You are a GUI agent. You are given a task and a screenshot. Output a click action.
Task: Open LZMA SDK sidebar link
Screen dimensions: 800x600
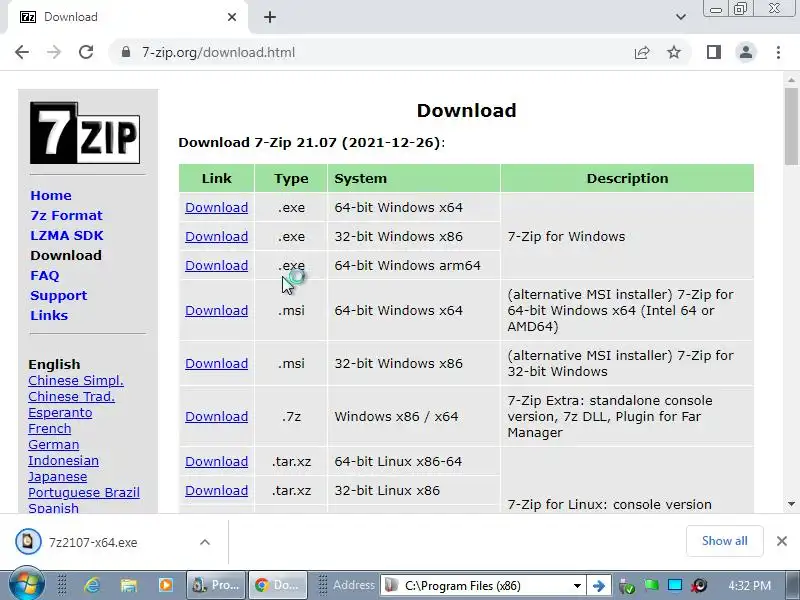[67, 235]
